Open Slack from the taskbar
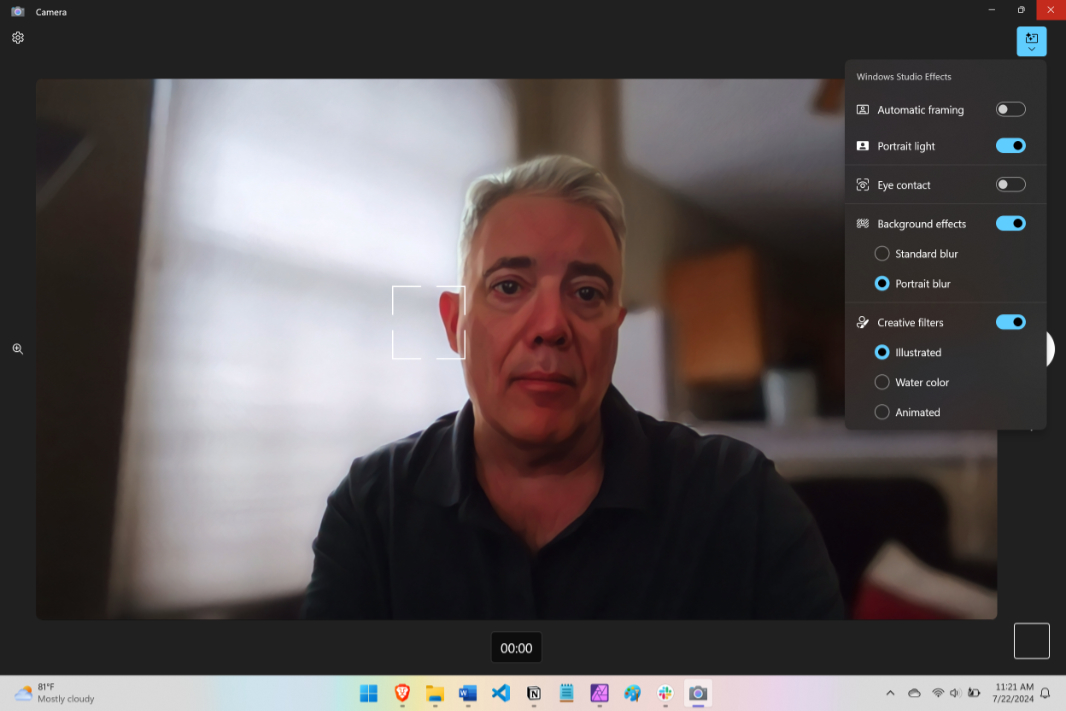This screenshot has height=711, width=1066. (665, 693)
